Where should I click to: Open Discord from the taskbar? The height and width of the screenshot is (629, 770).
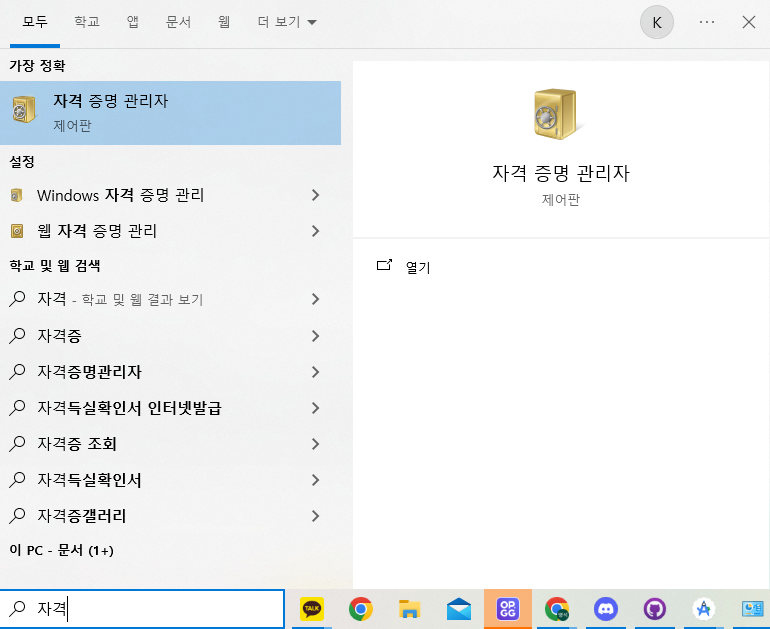click(606, 609)
